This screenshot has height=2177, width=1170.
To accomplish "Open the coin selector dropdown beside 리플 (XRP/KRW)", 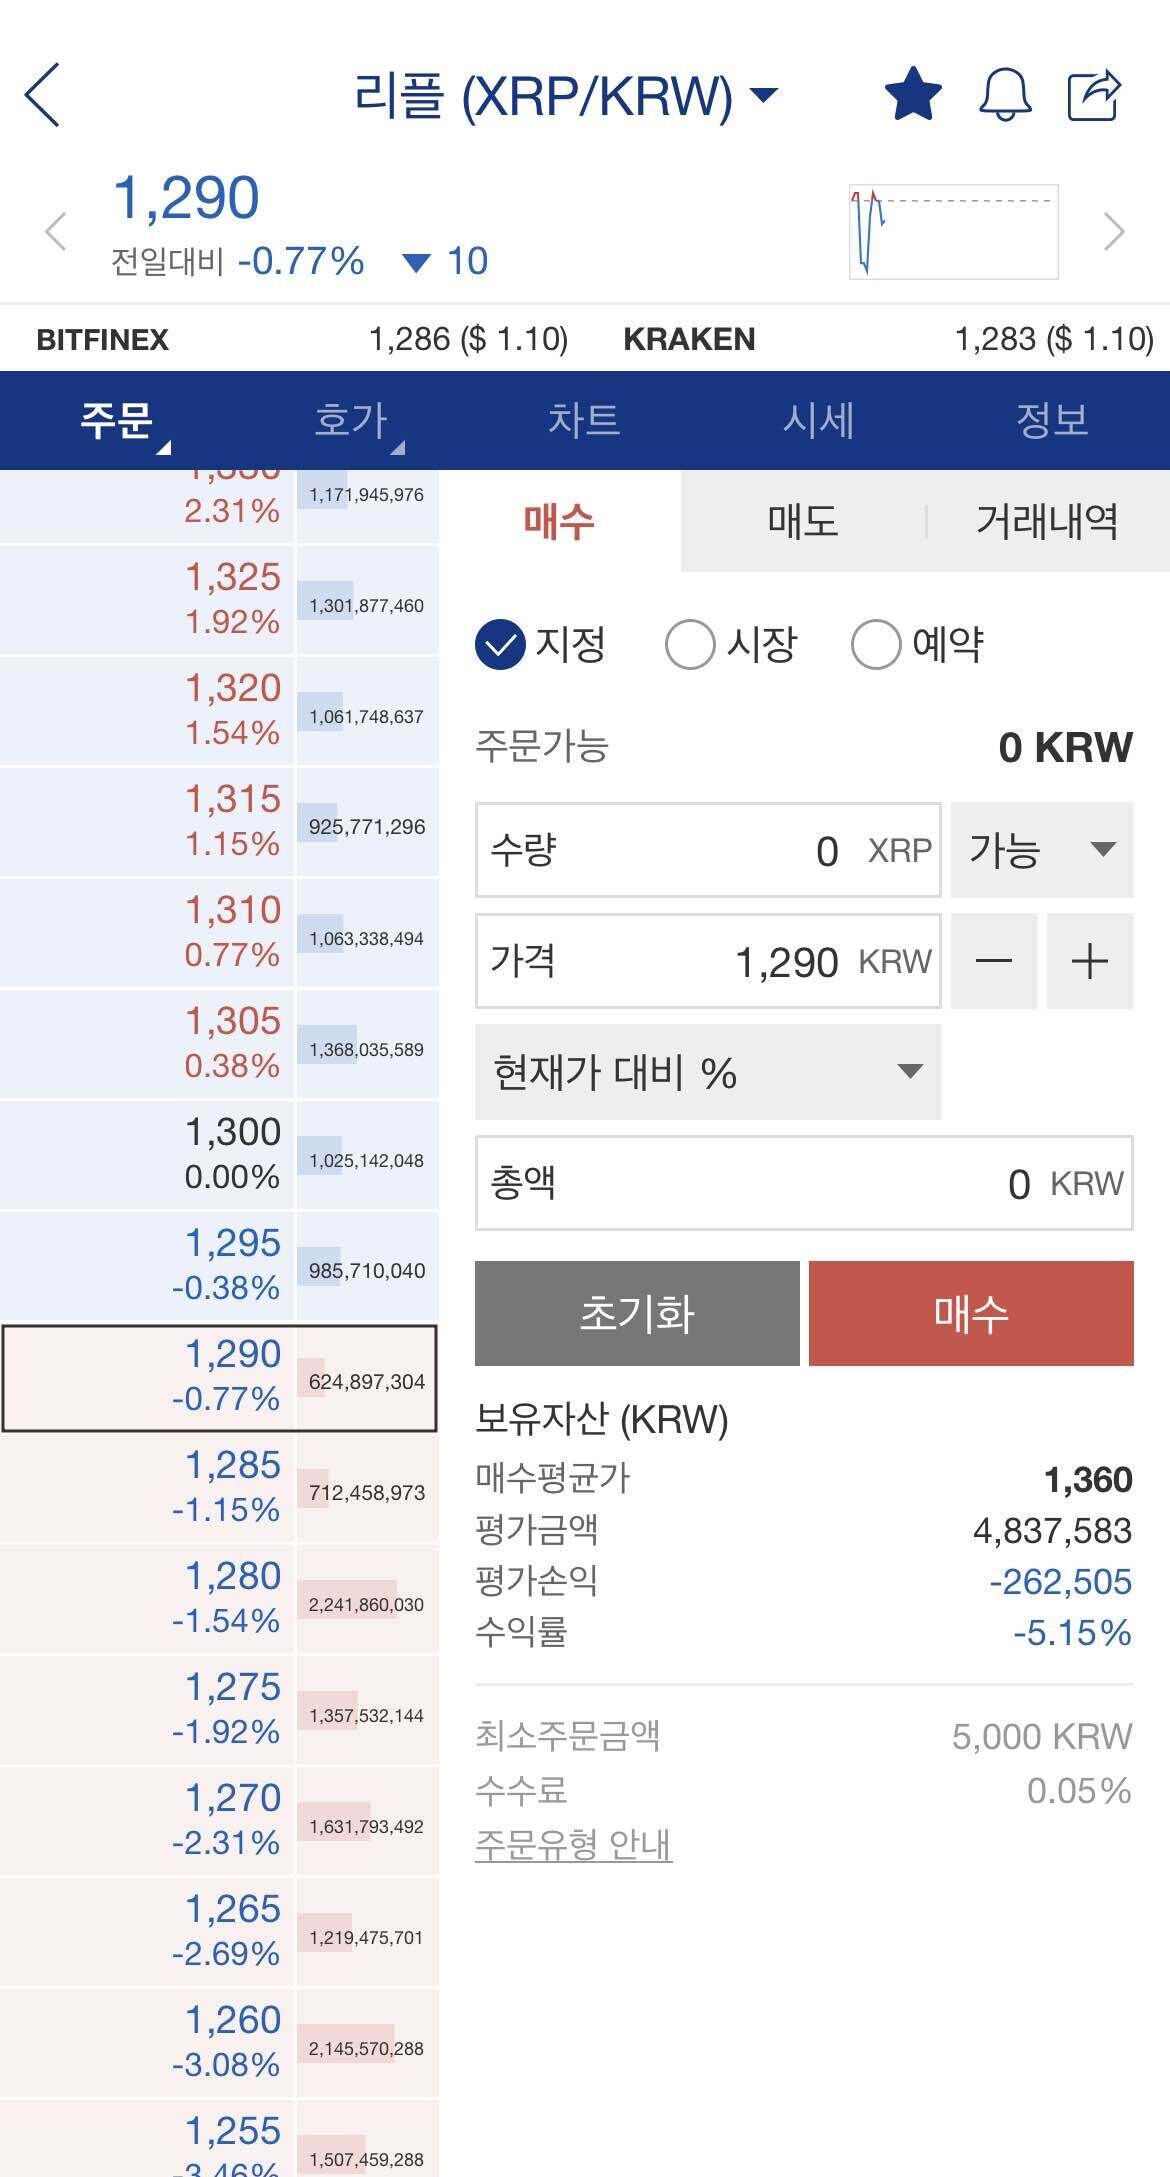I will point(764,97).
